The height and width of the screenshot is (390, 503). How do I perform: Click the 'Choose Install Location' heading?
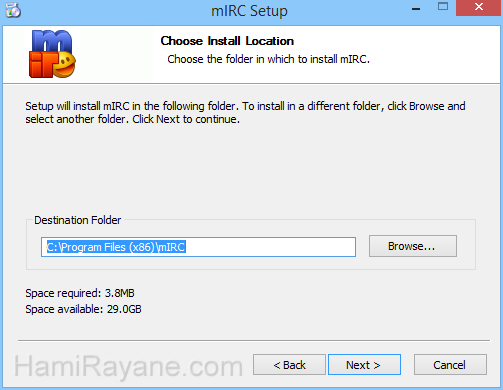(x=227, y=41)
